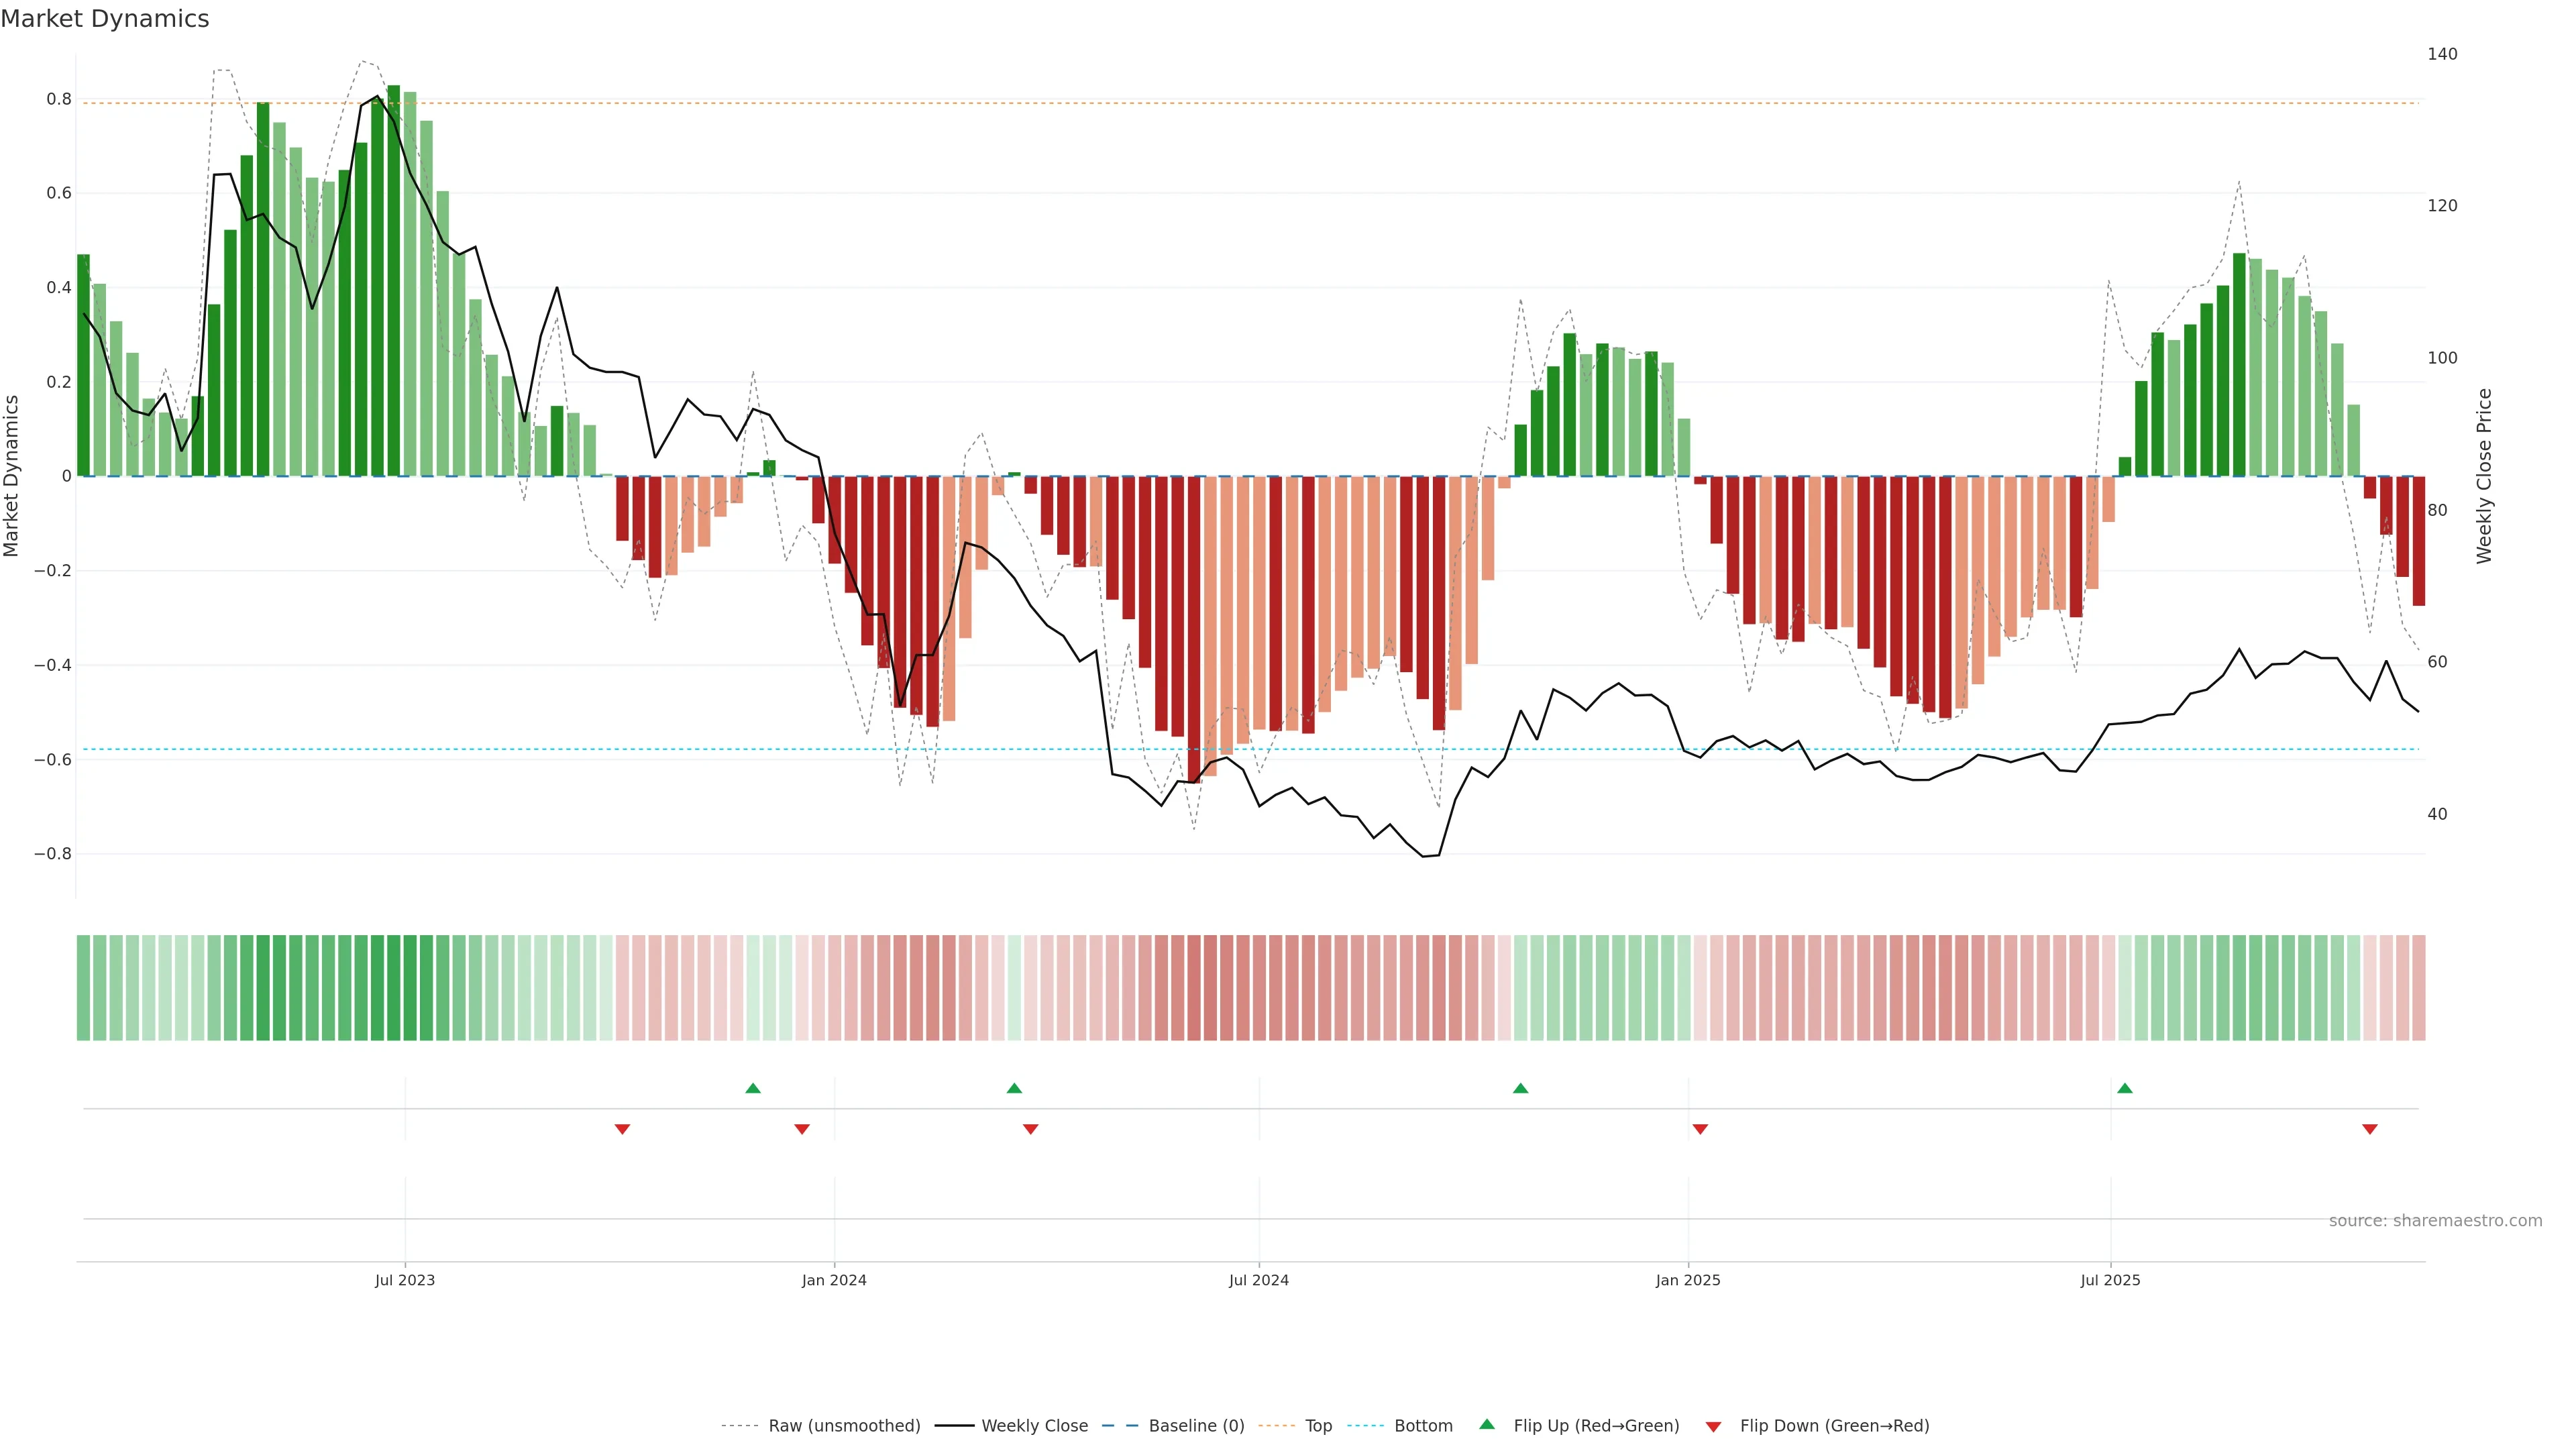Hide the Bottom threshold via its legend label

pyautogui.click(x=1423, y=1425)
